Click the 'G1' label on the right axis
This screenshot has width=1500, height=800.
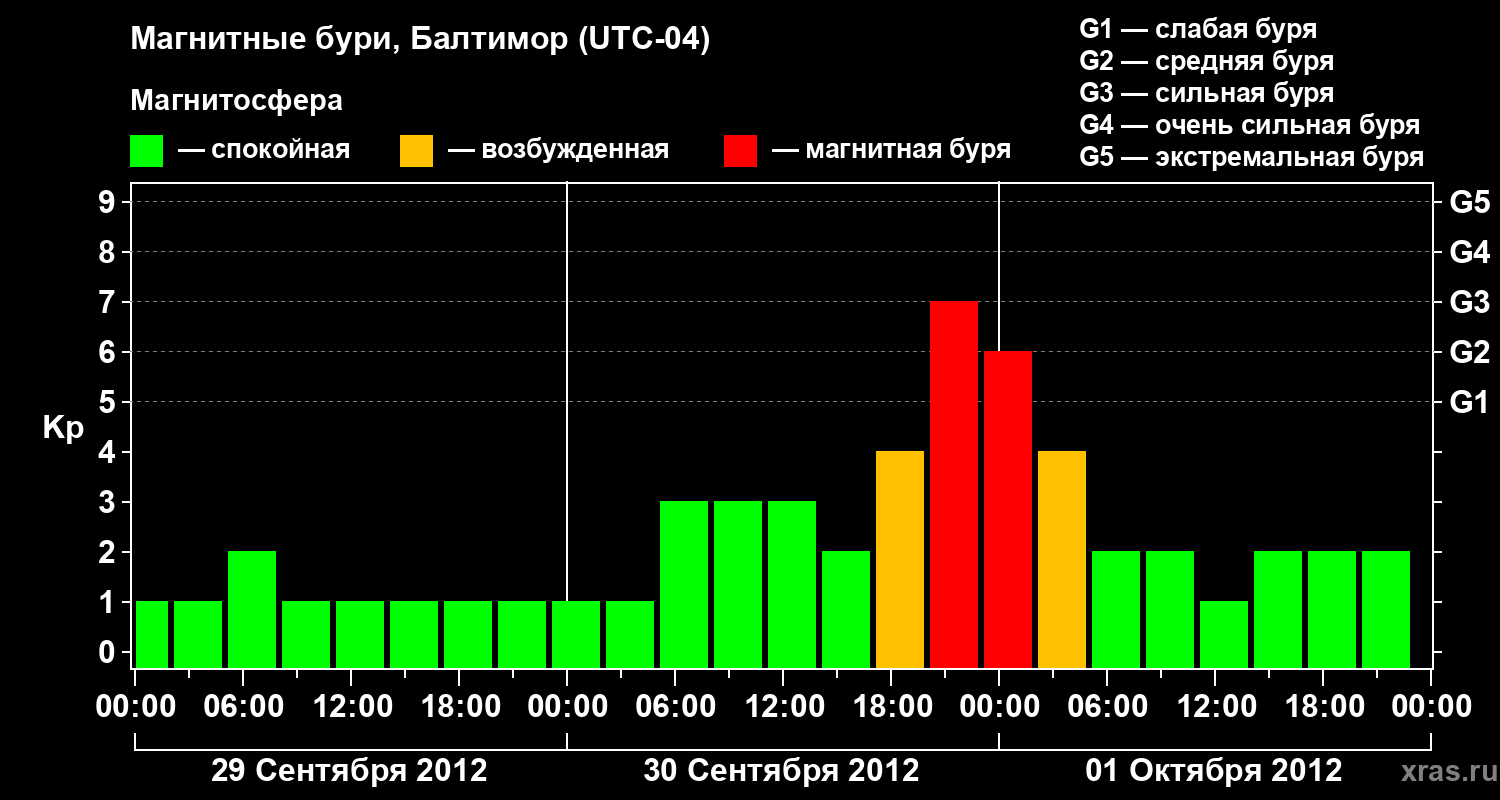pyautogui.click(x=1469, y=402)
